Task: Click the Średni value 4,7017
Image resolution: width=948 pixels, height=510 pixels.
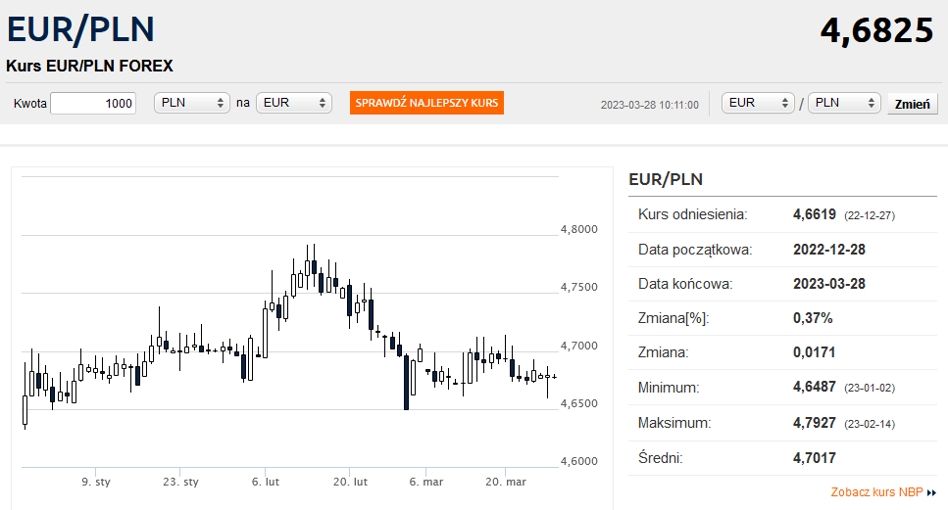Action: pyautogui.click(x=814, y=458)
